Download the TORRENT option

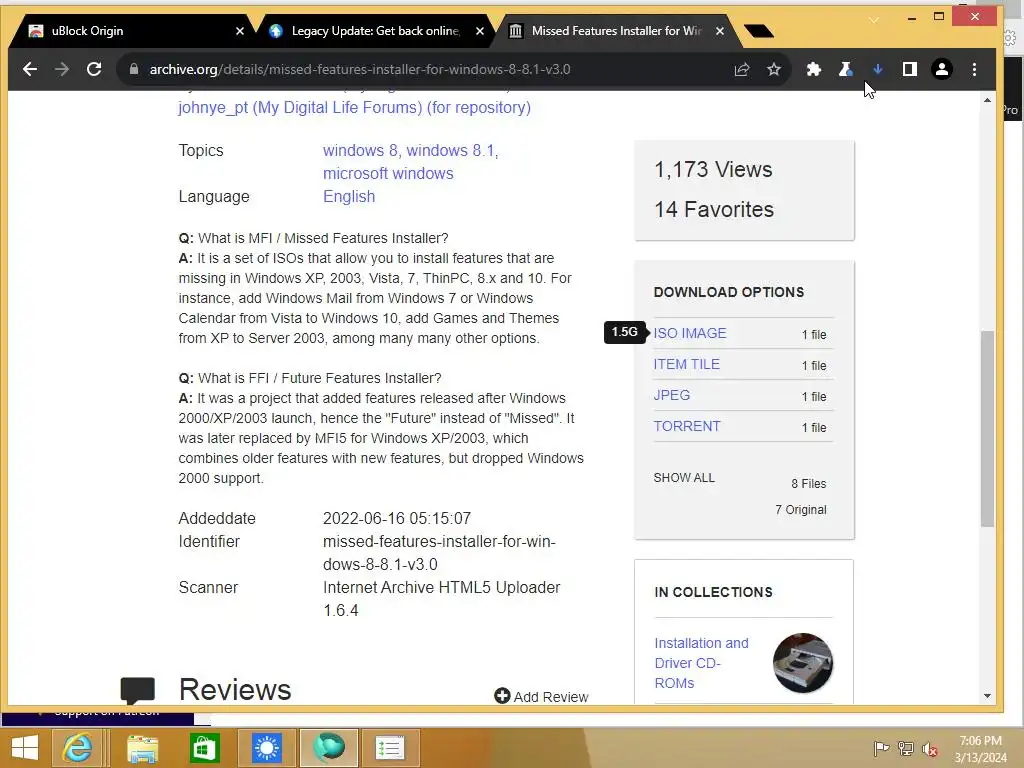[687, 426]
